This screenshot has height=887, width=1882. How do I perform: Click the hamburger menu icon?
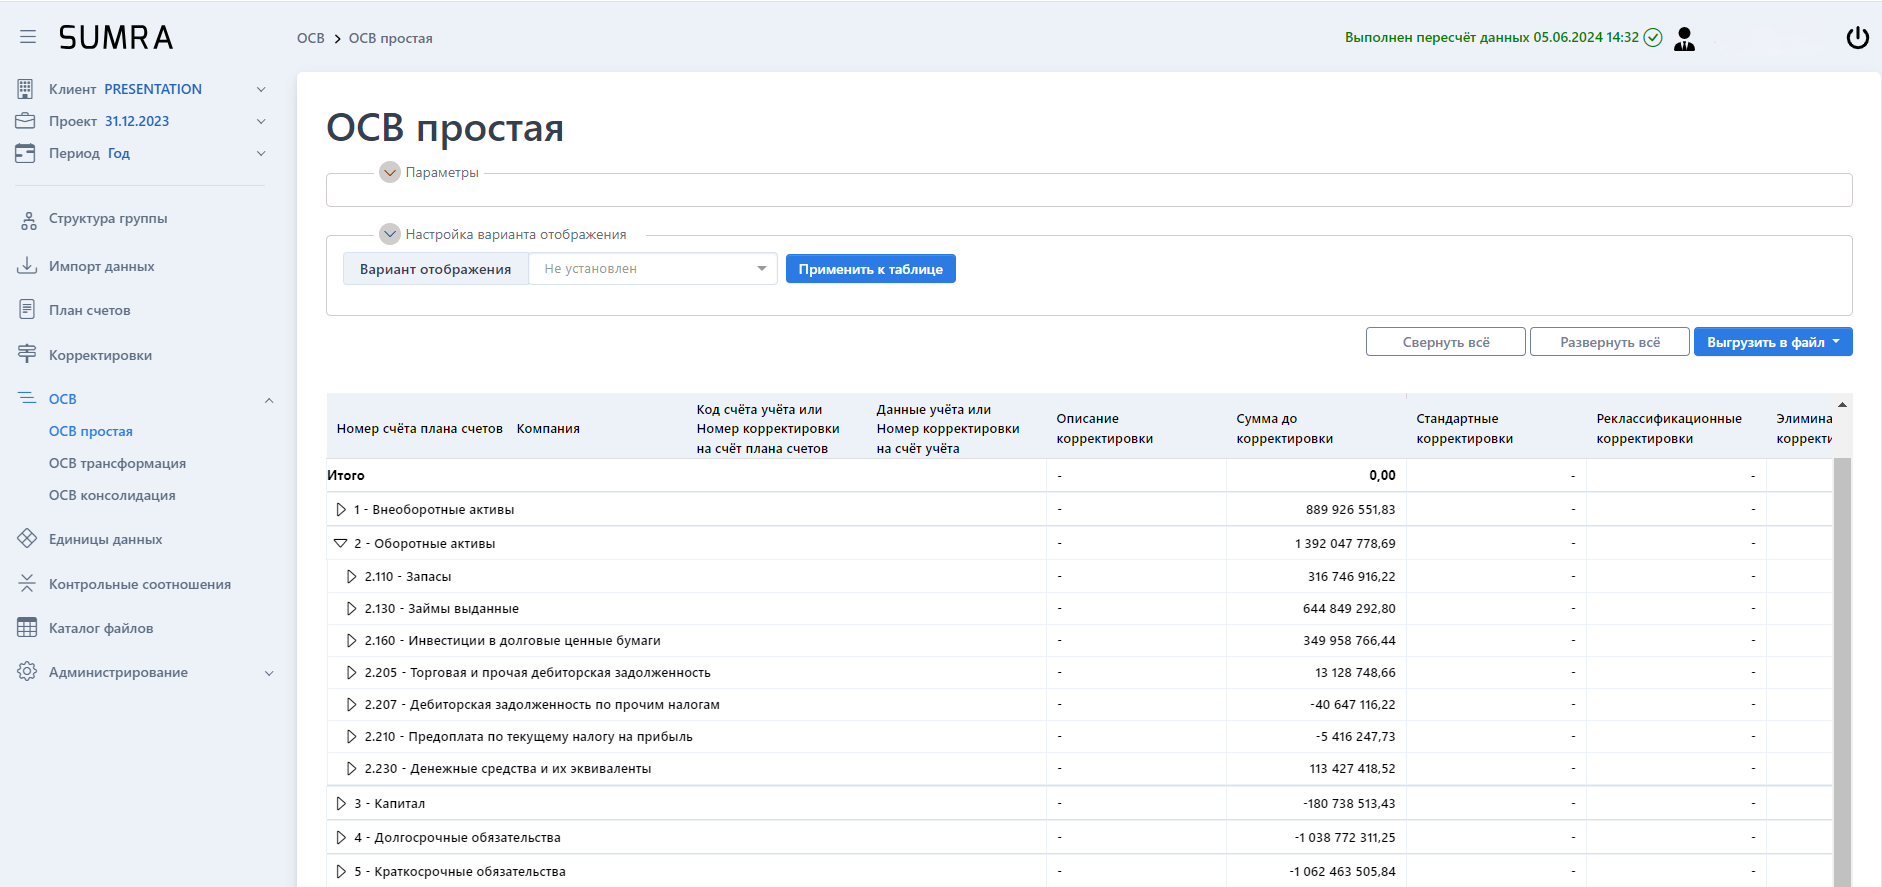tap(28, 37)
